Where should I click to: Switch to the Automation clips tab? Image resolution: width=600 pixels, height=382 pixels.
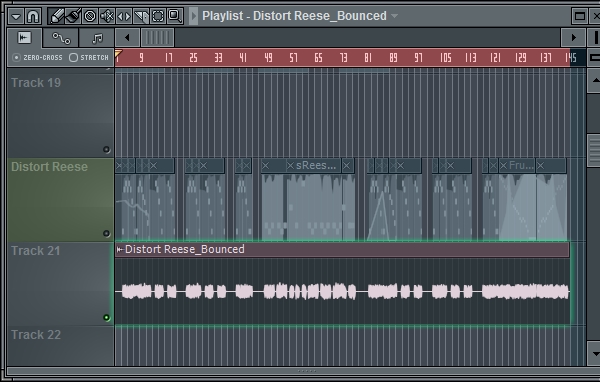tap(61, 38)
